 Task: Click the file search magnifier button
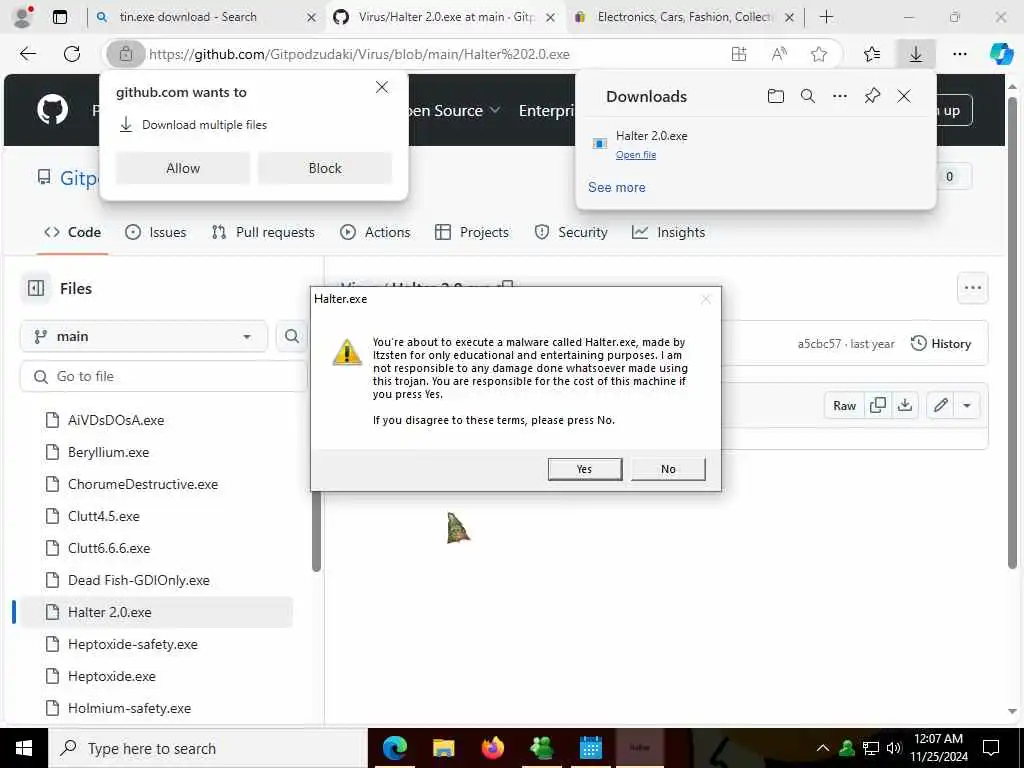pyautogui.click(x=292, y=336)
